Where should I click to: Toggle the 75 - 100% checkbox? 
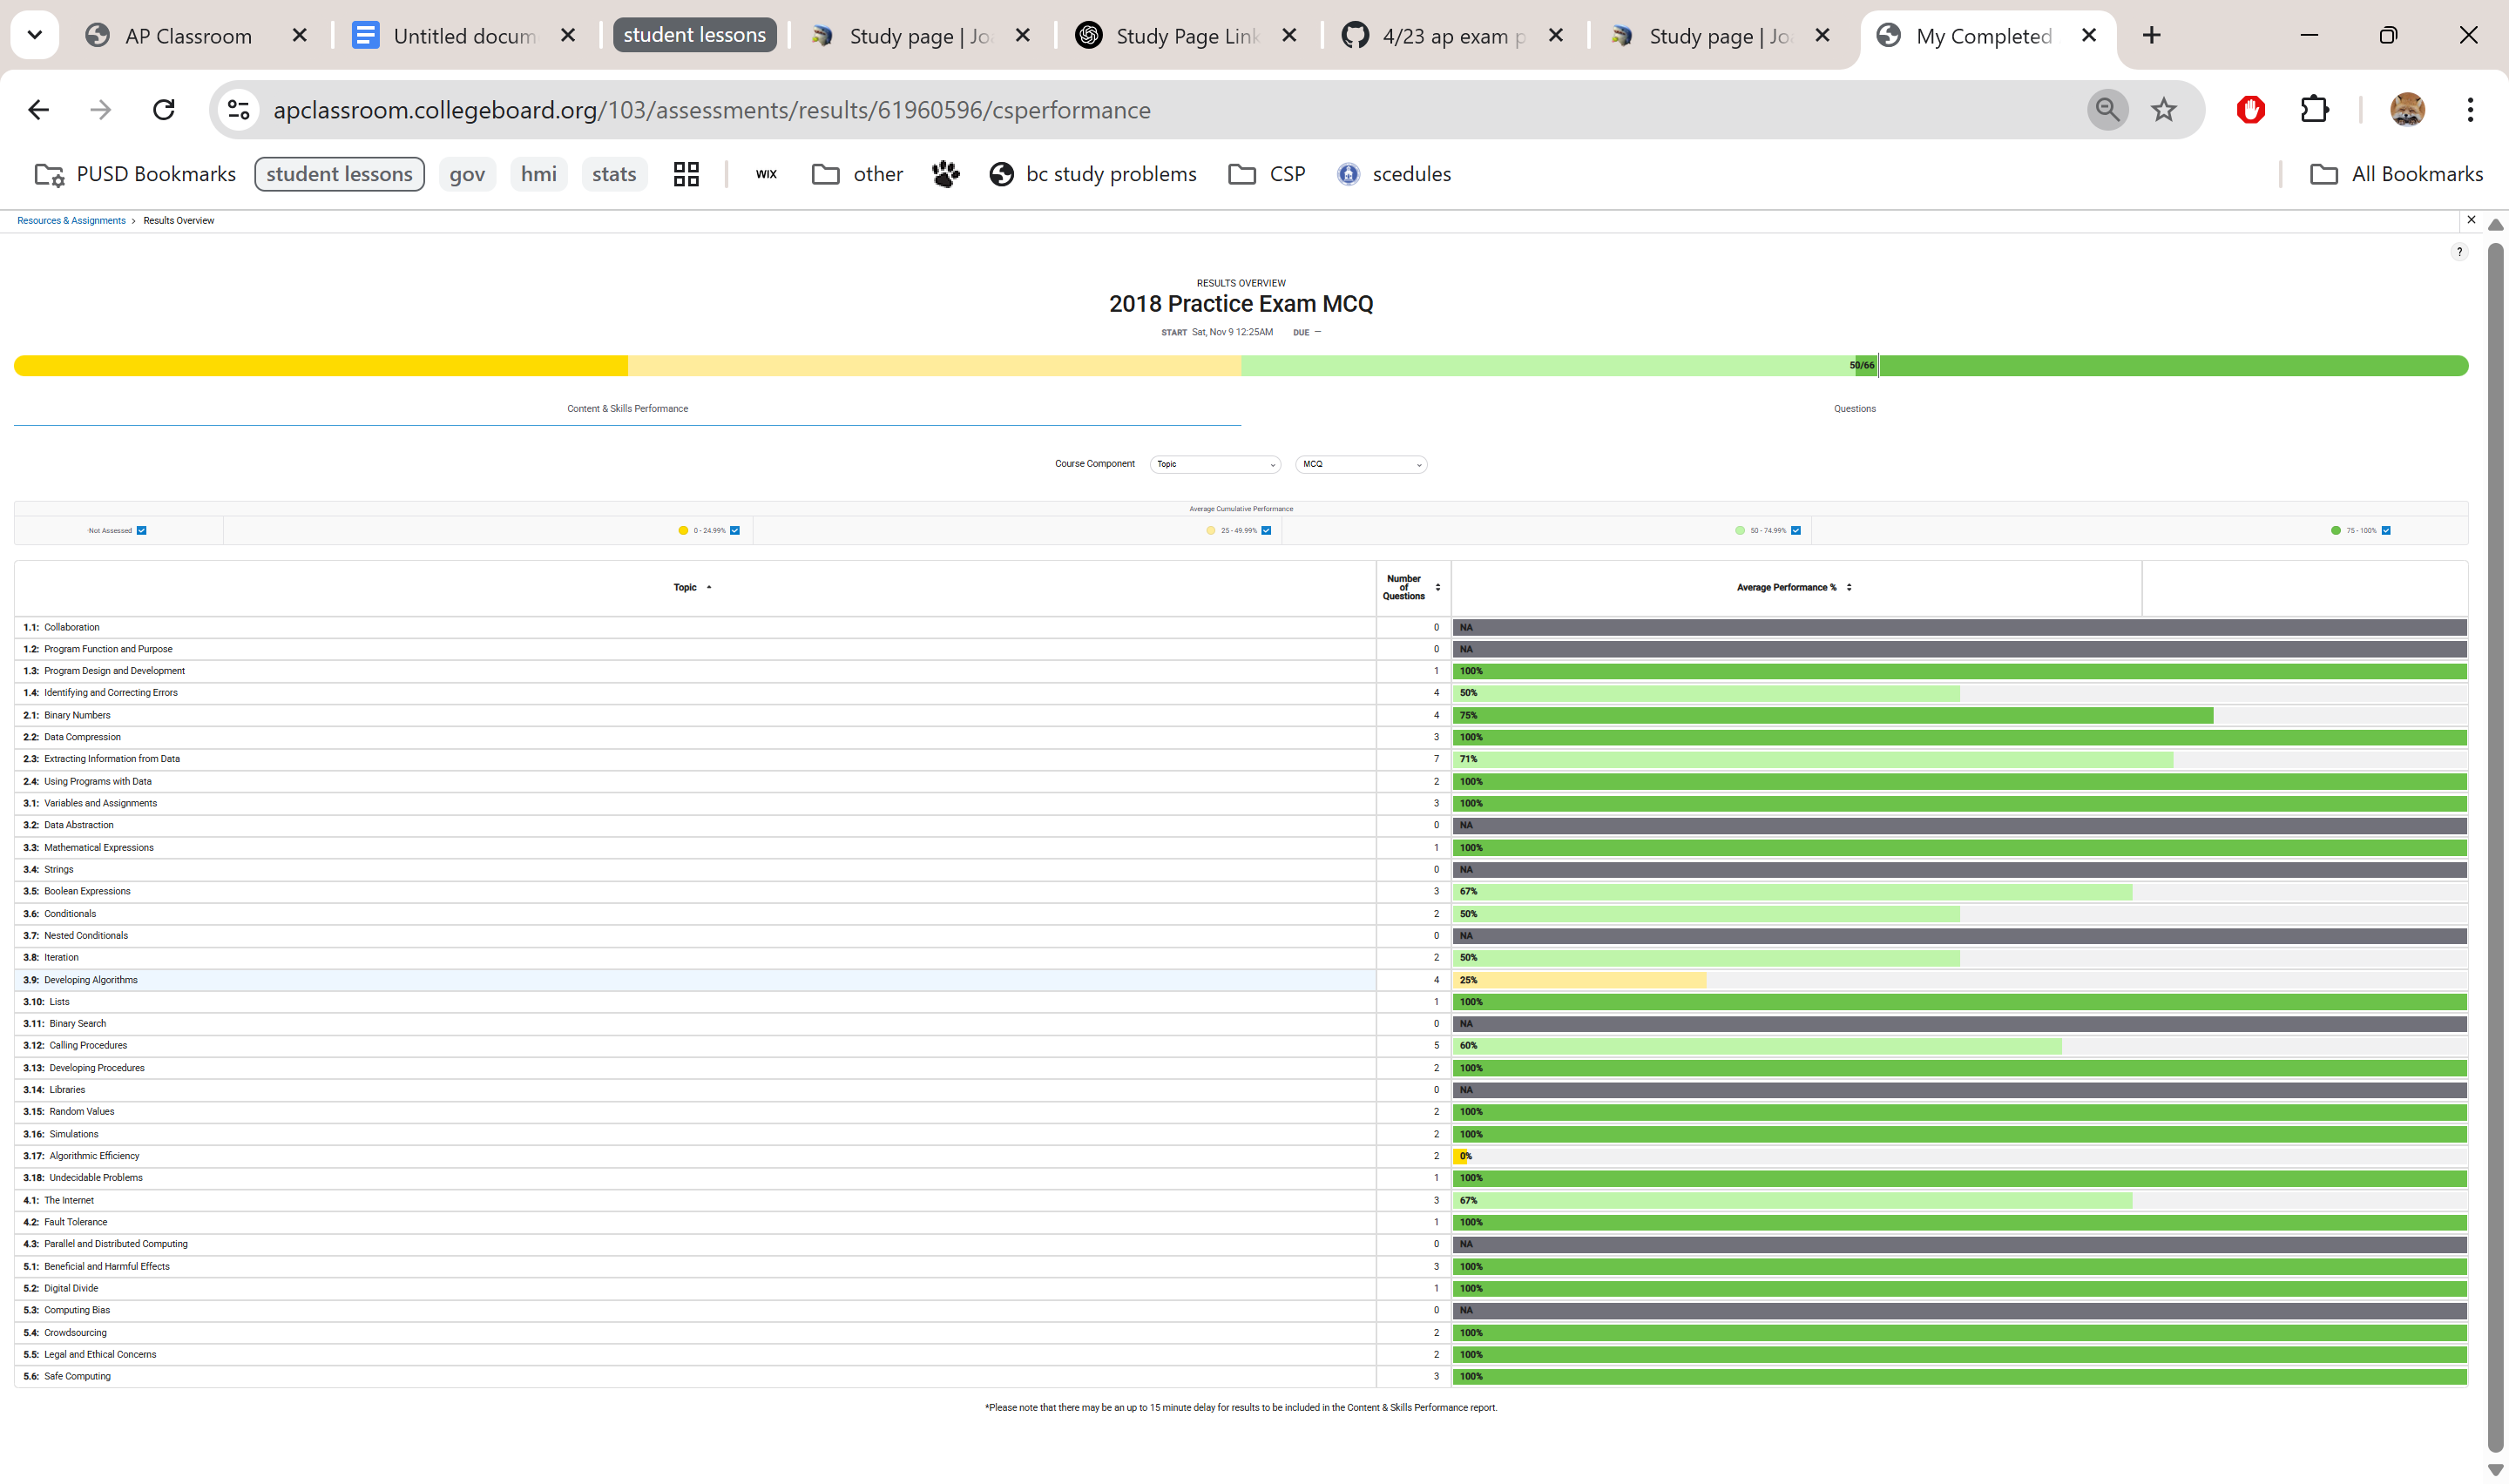click(x=2386, y=531)
